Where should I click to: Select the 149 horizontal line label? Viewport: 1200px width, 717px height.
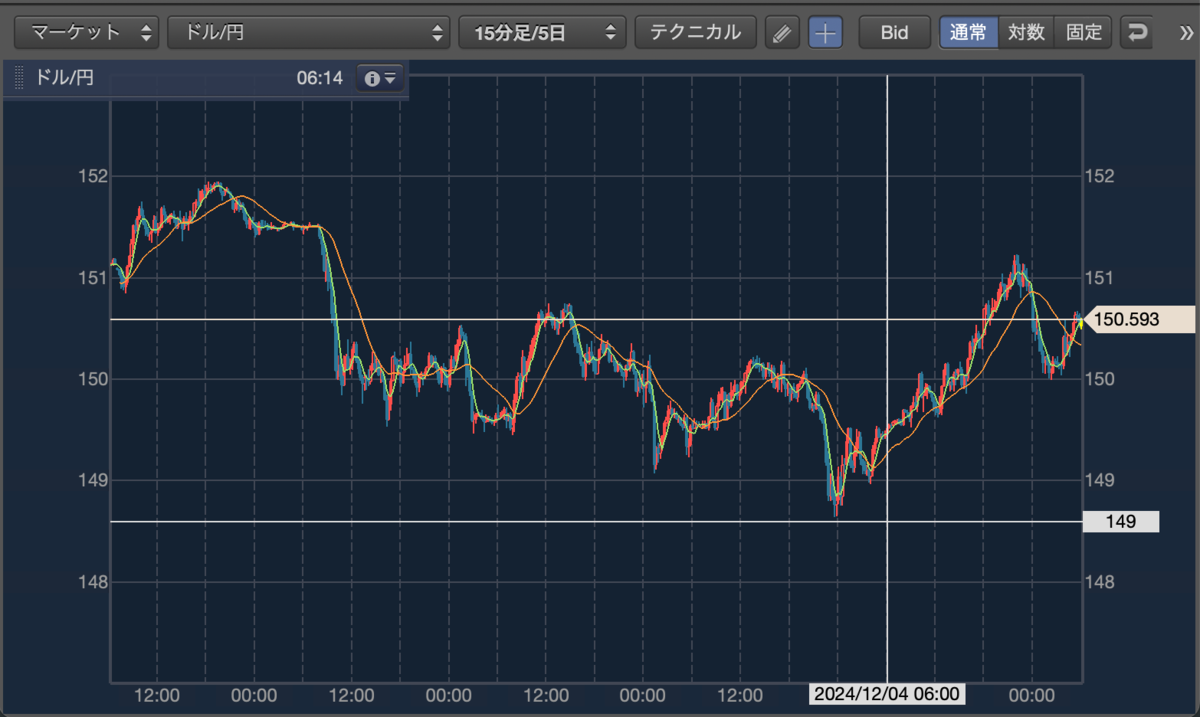(1121, 521)
